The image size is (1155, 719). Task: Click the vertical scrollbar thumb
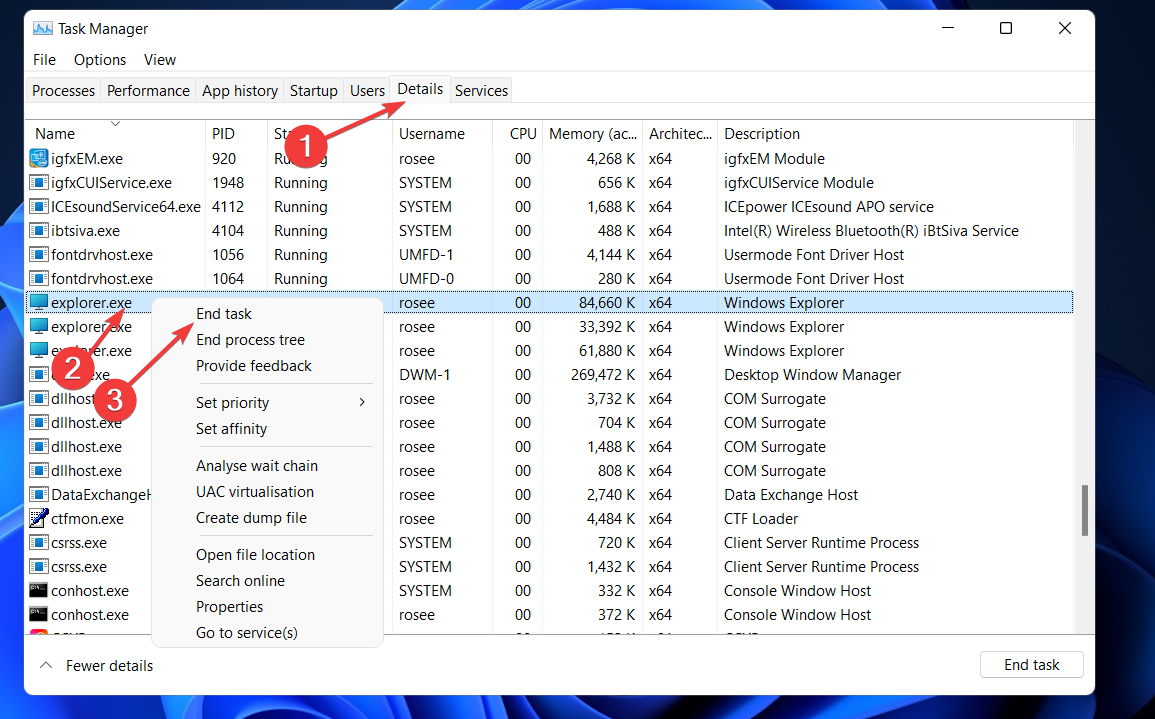(1085, 510)
